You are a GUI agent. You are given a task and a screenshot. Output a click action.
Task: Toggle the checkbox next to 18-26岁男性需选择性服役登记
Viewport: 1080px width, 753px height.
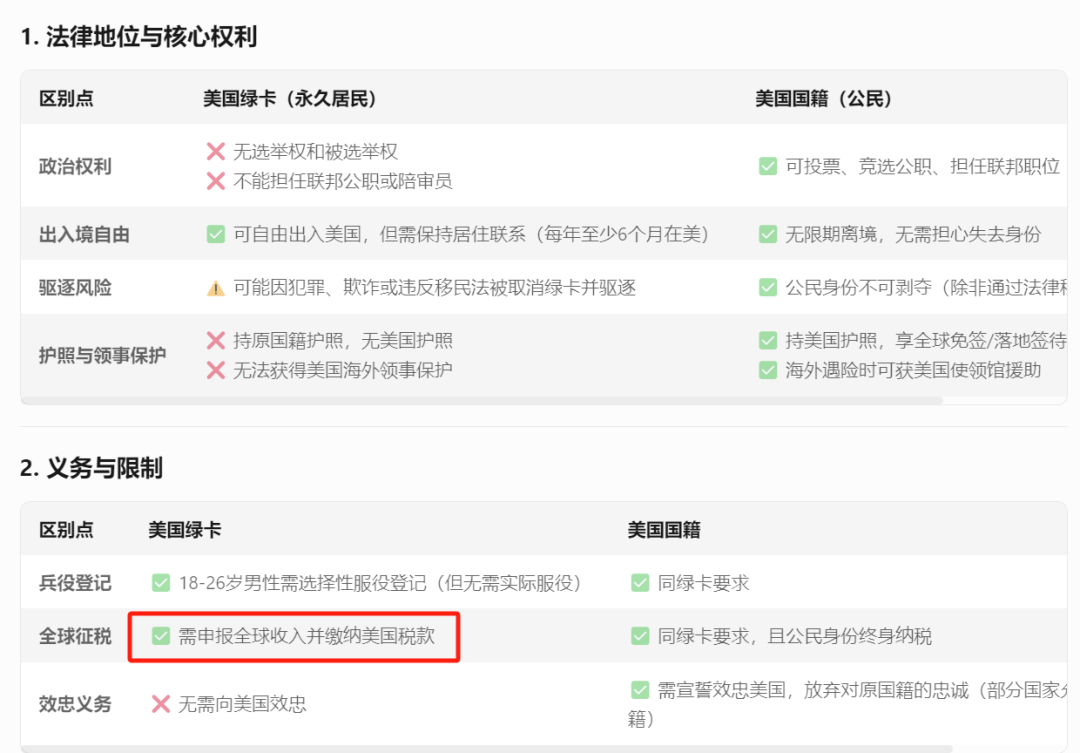(161, 582)
